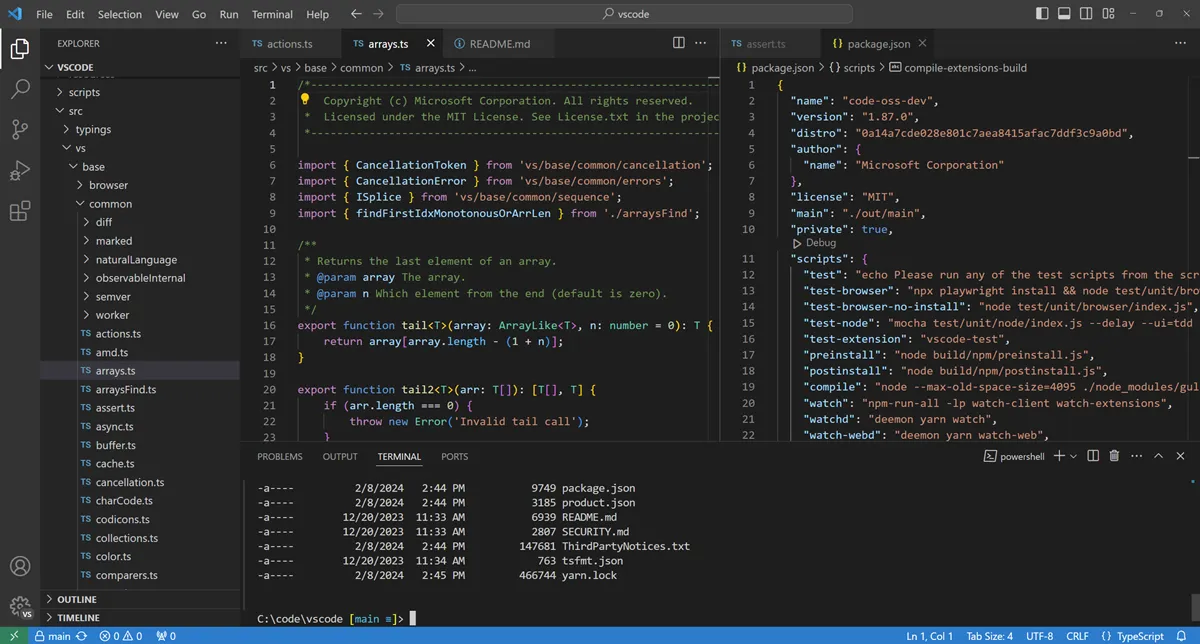Close the terminal panel
This screenshot has height=644, width=1200.
1179,456
